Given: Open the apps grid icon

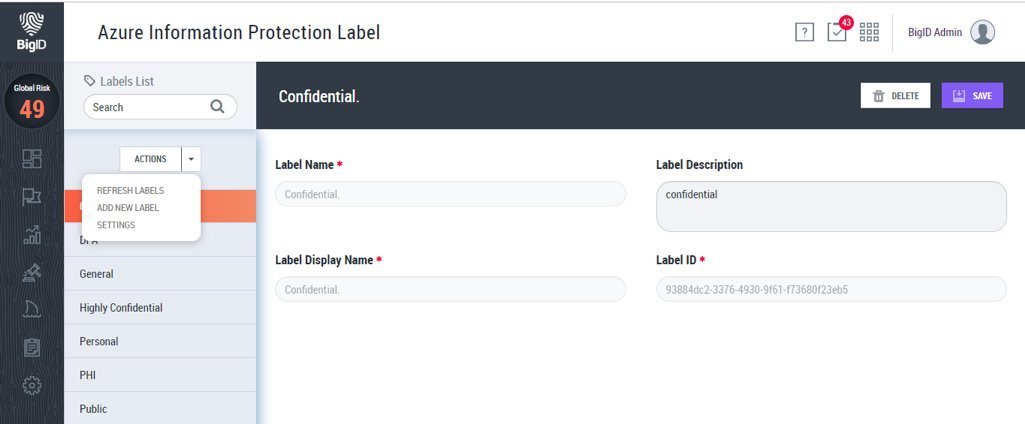Looking at the screenshot, I should tap(869, 32).
